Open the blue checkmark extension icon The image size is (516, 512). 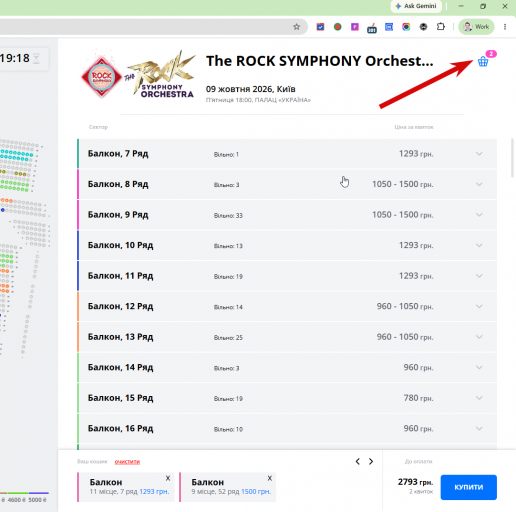320,27
